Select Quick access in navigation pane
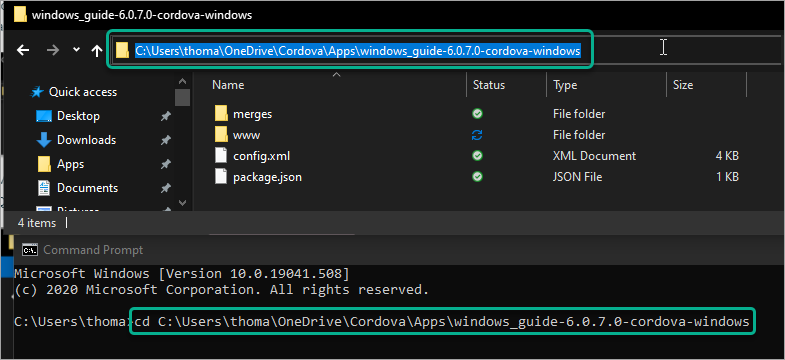785x360 pixels. click(74, 92)
